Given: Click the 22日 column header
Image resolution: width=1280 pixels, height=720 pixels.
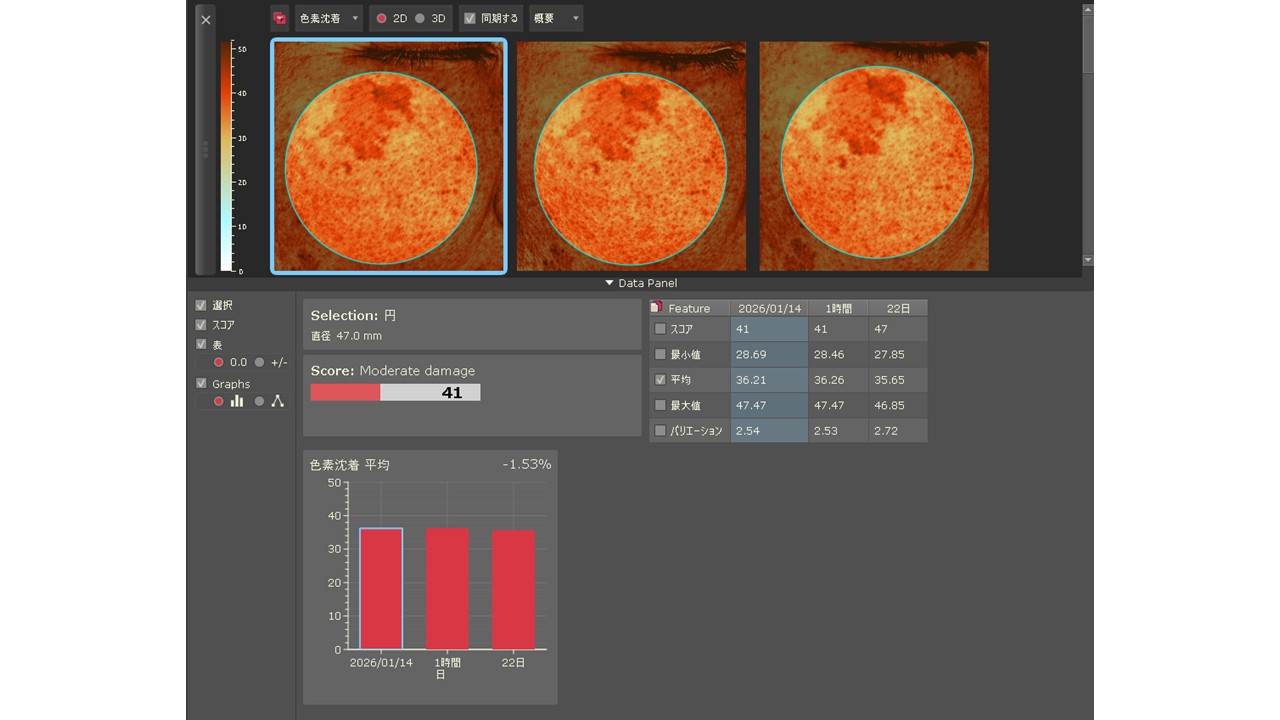Looking at the screenshot, I should 898,309.
